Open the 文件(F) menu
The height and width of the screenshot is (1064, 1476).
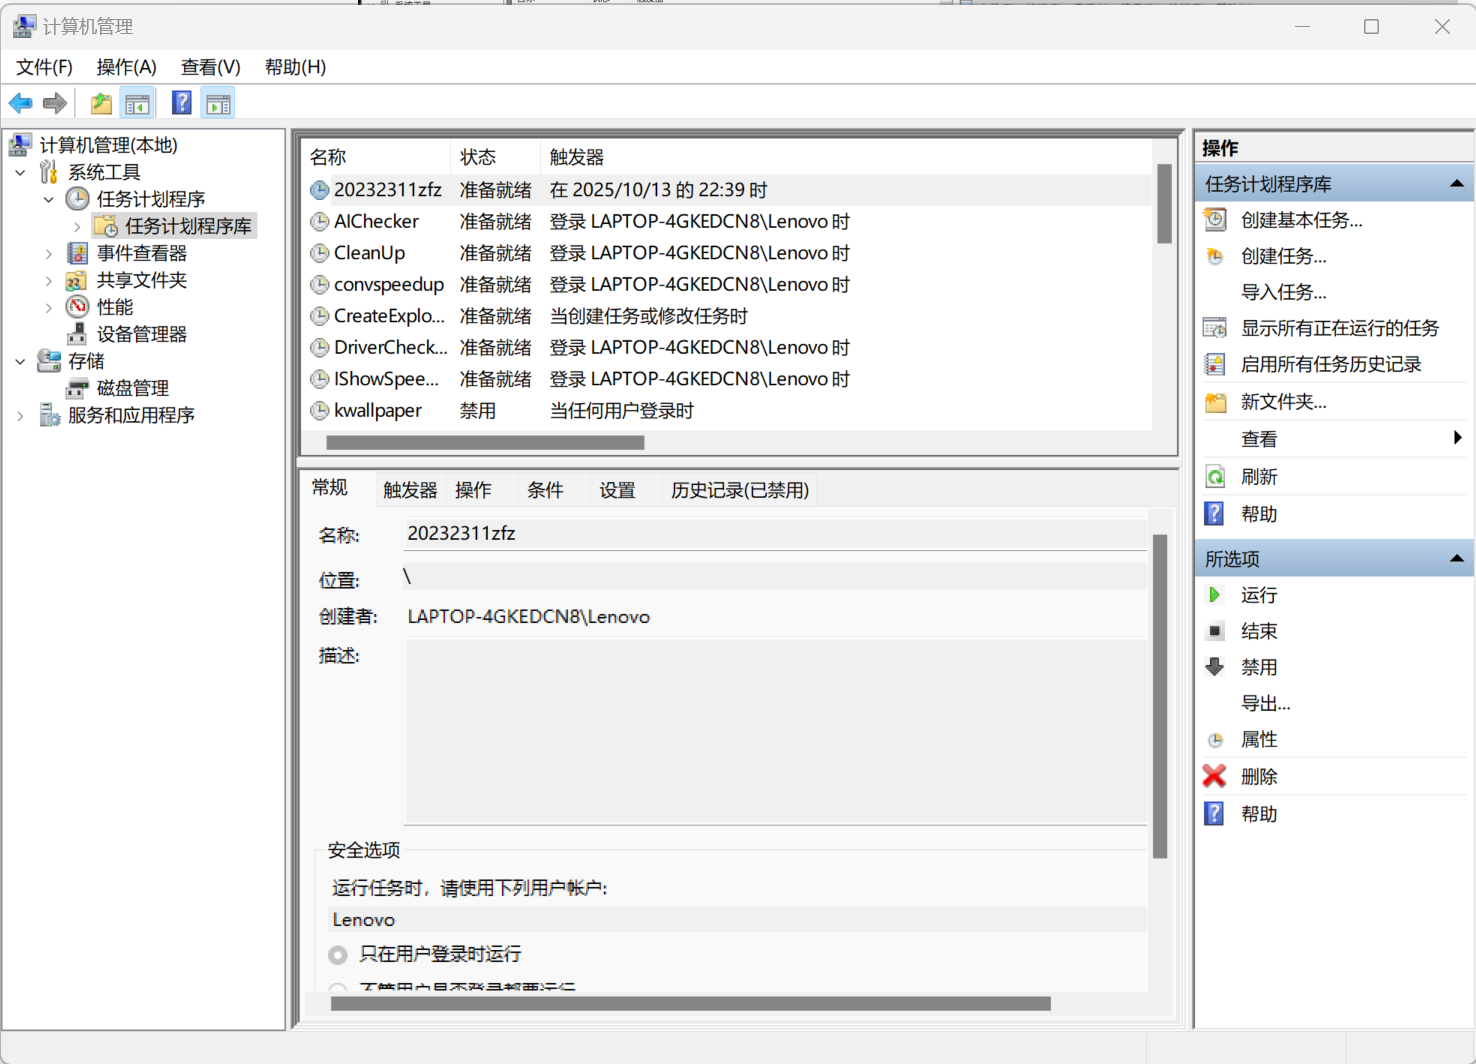[x=44, y=67]
